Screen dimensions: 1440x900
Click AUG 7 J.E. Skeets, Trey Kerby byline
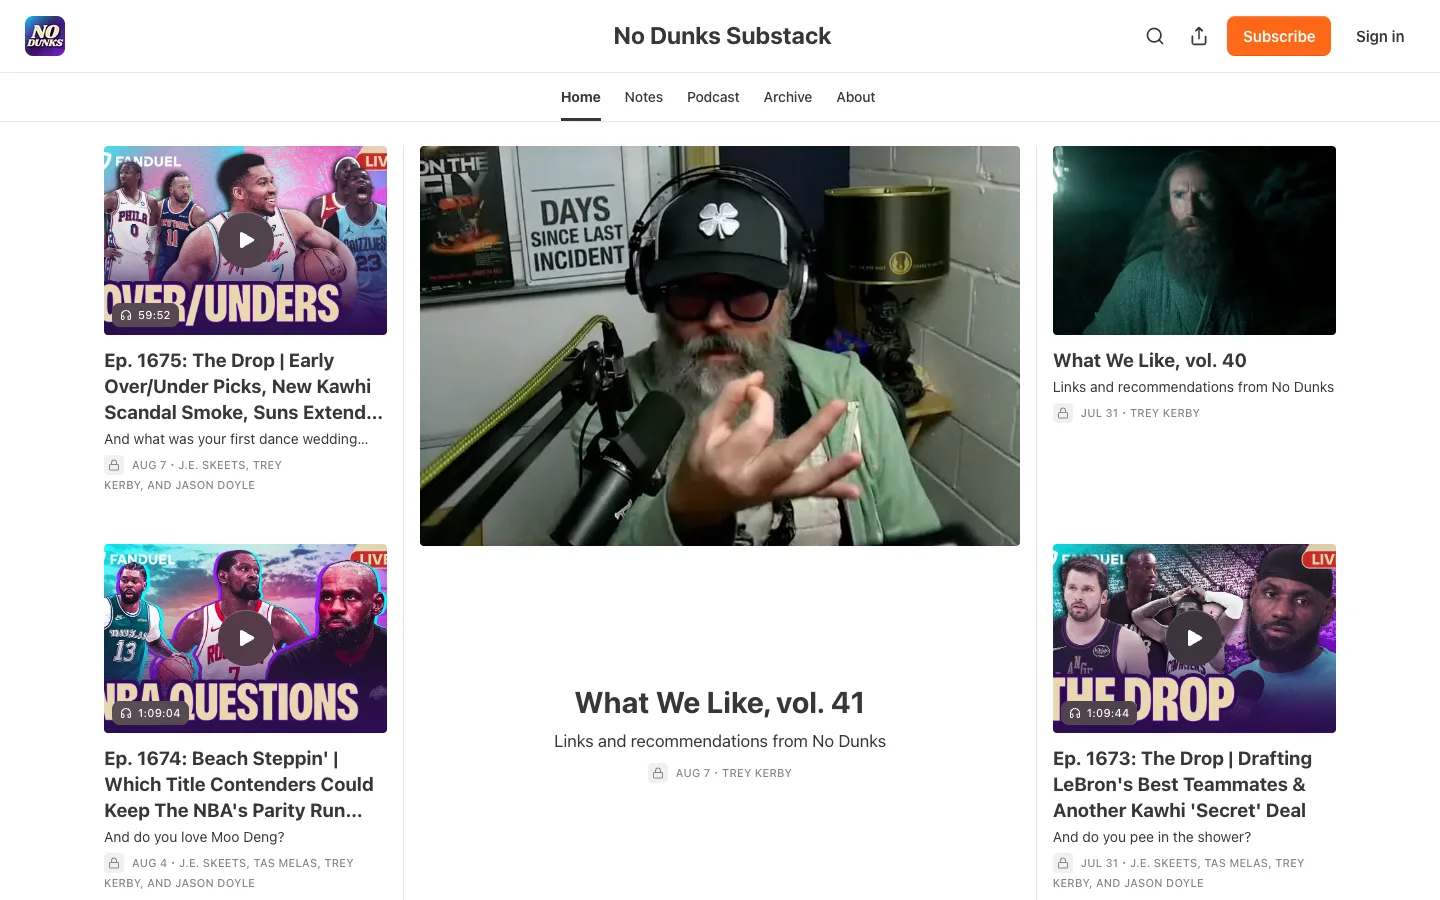[x=193, y=475]
